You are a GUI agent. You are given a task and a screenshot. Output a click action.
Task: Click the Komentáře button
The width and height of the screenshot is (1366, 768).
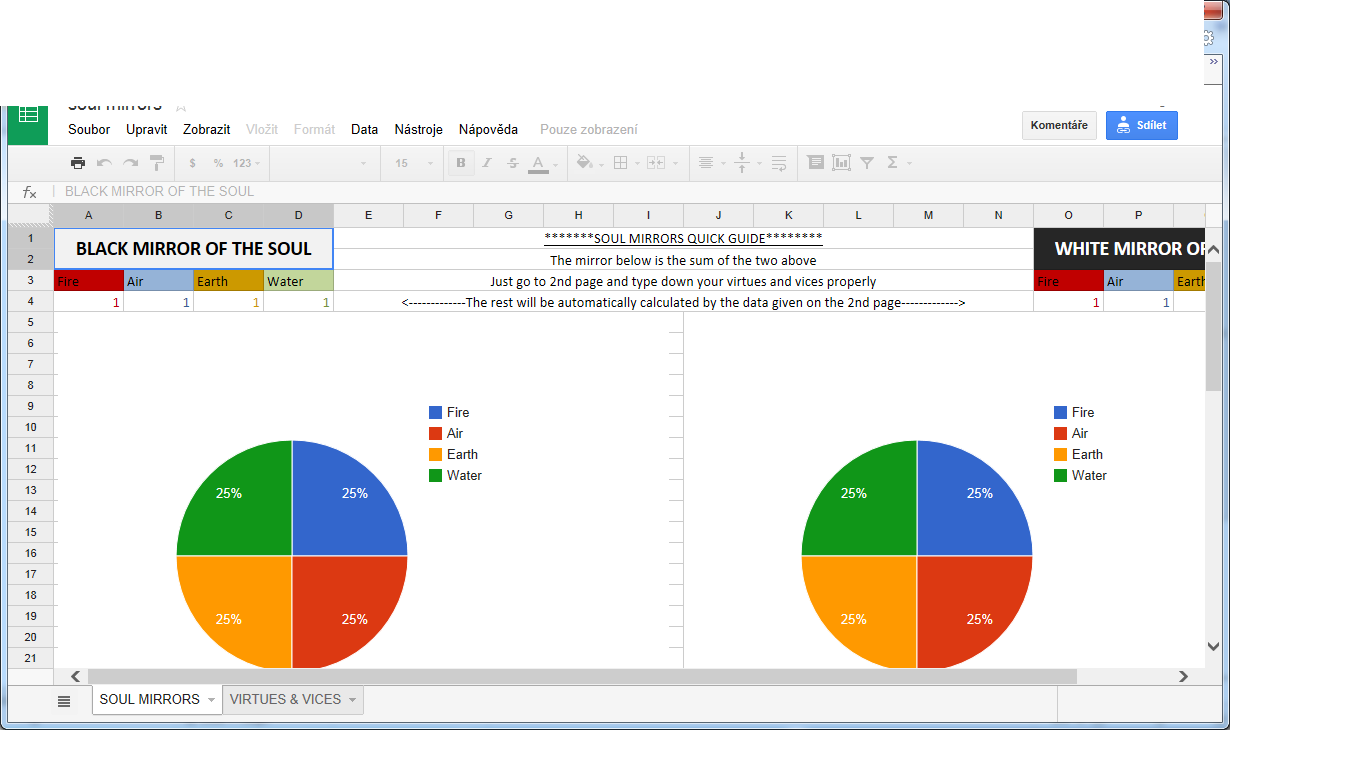[1059, 125]
